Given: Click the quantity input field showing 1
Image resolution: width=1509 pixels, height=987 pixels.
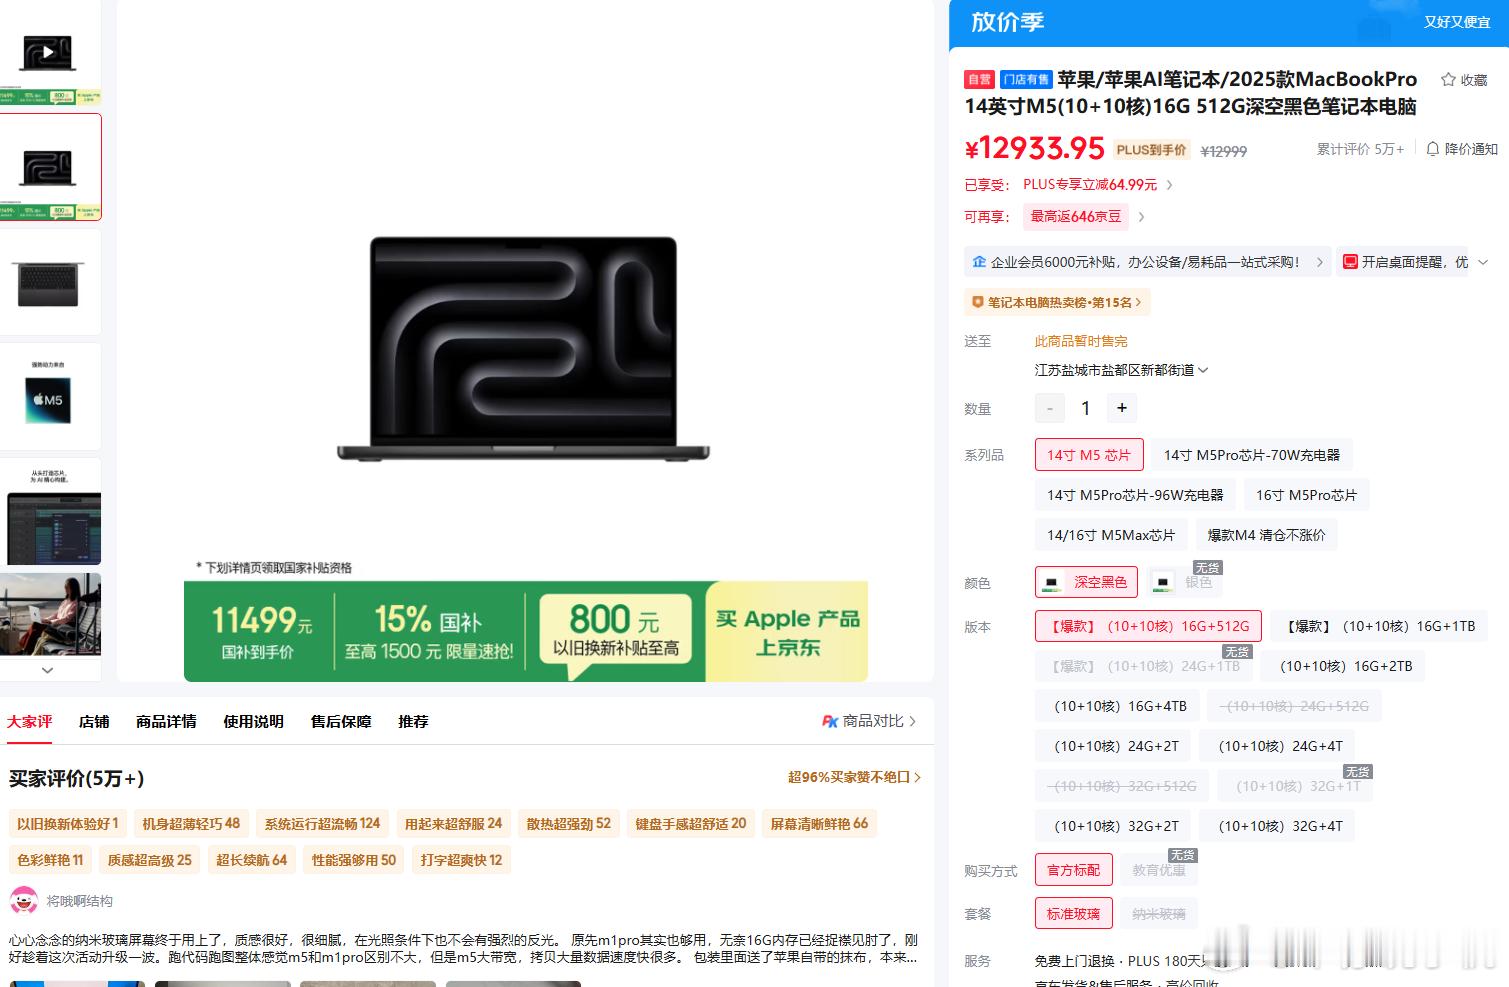Looking at the screenshot, I should coord(1085,408).
